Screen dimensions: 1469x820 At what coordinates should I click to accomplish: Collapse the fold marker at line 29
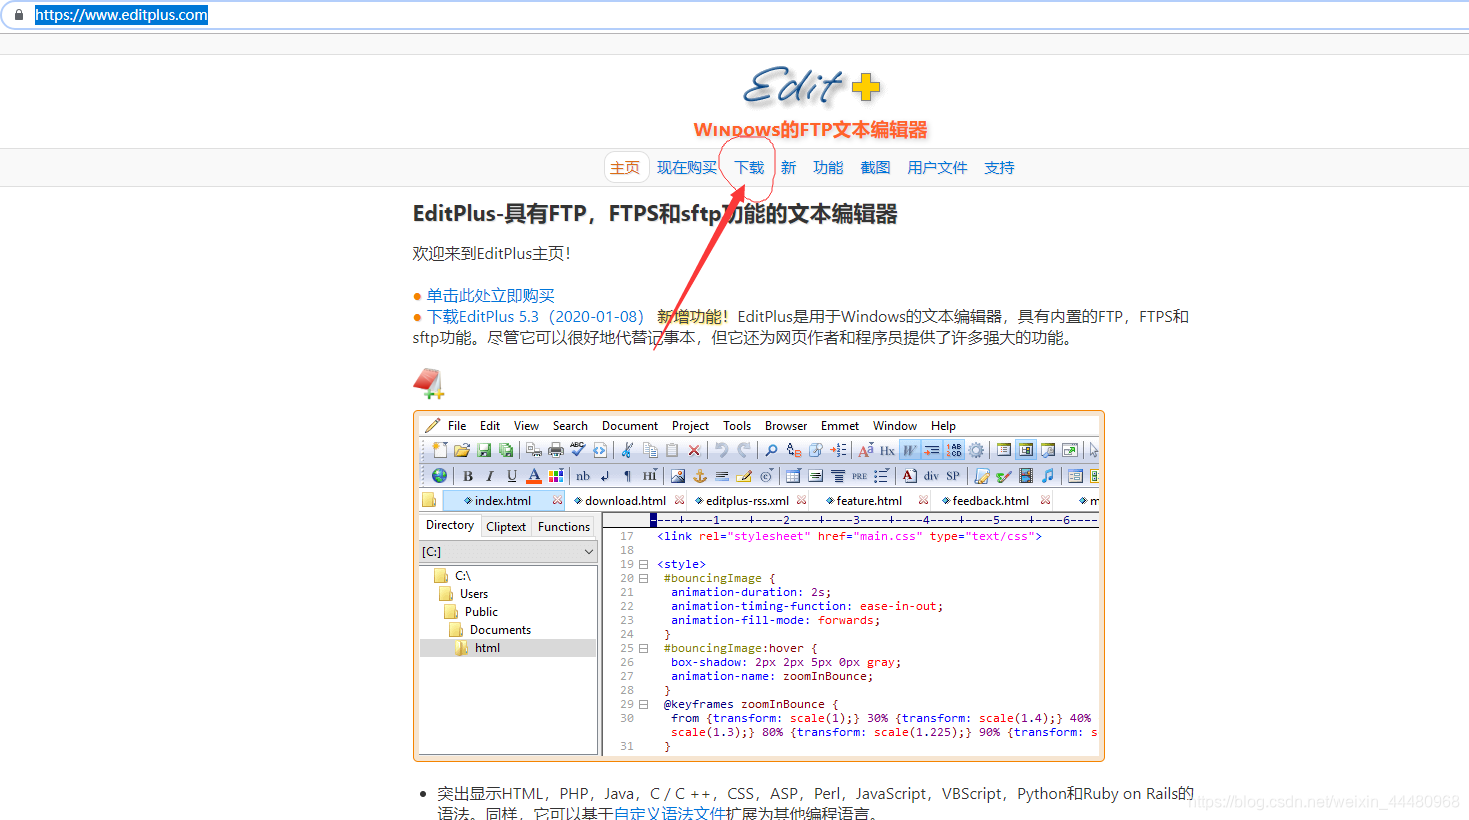(x=643, y=704)
